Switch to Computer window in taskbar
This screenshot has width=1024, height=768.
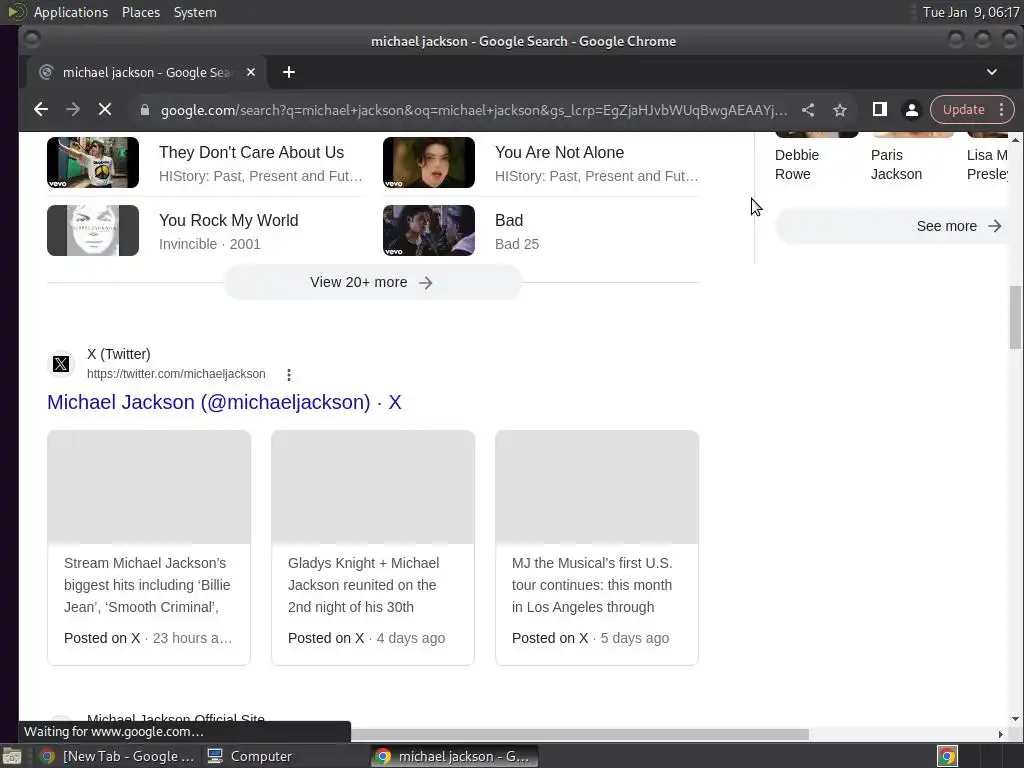[250, 756]
